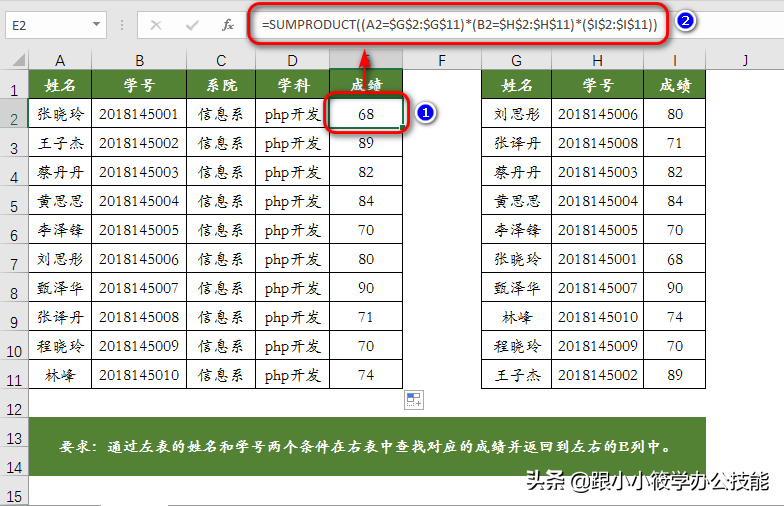784x506 pixels.
Task: Click cell B3 with 2018145002
Action: tap(139, 143)
